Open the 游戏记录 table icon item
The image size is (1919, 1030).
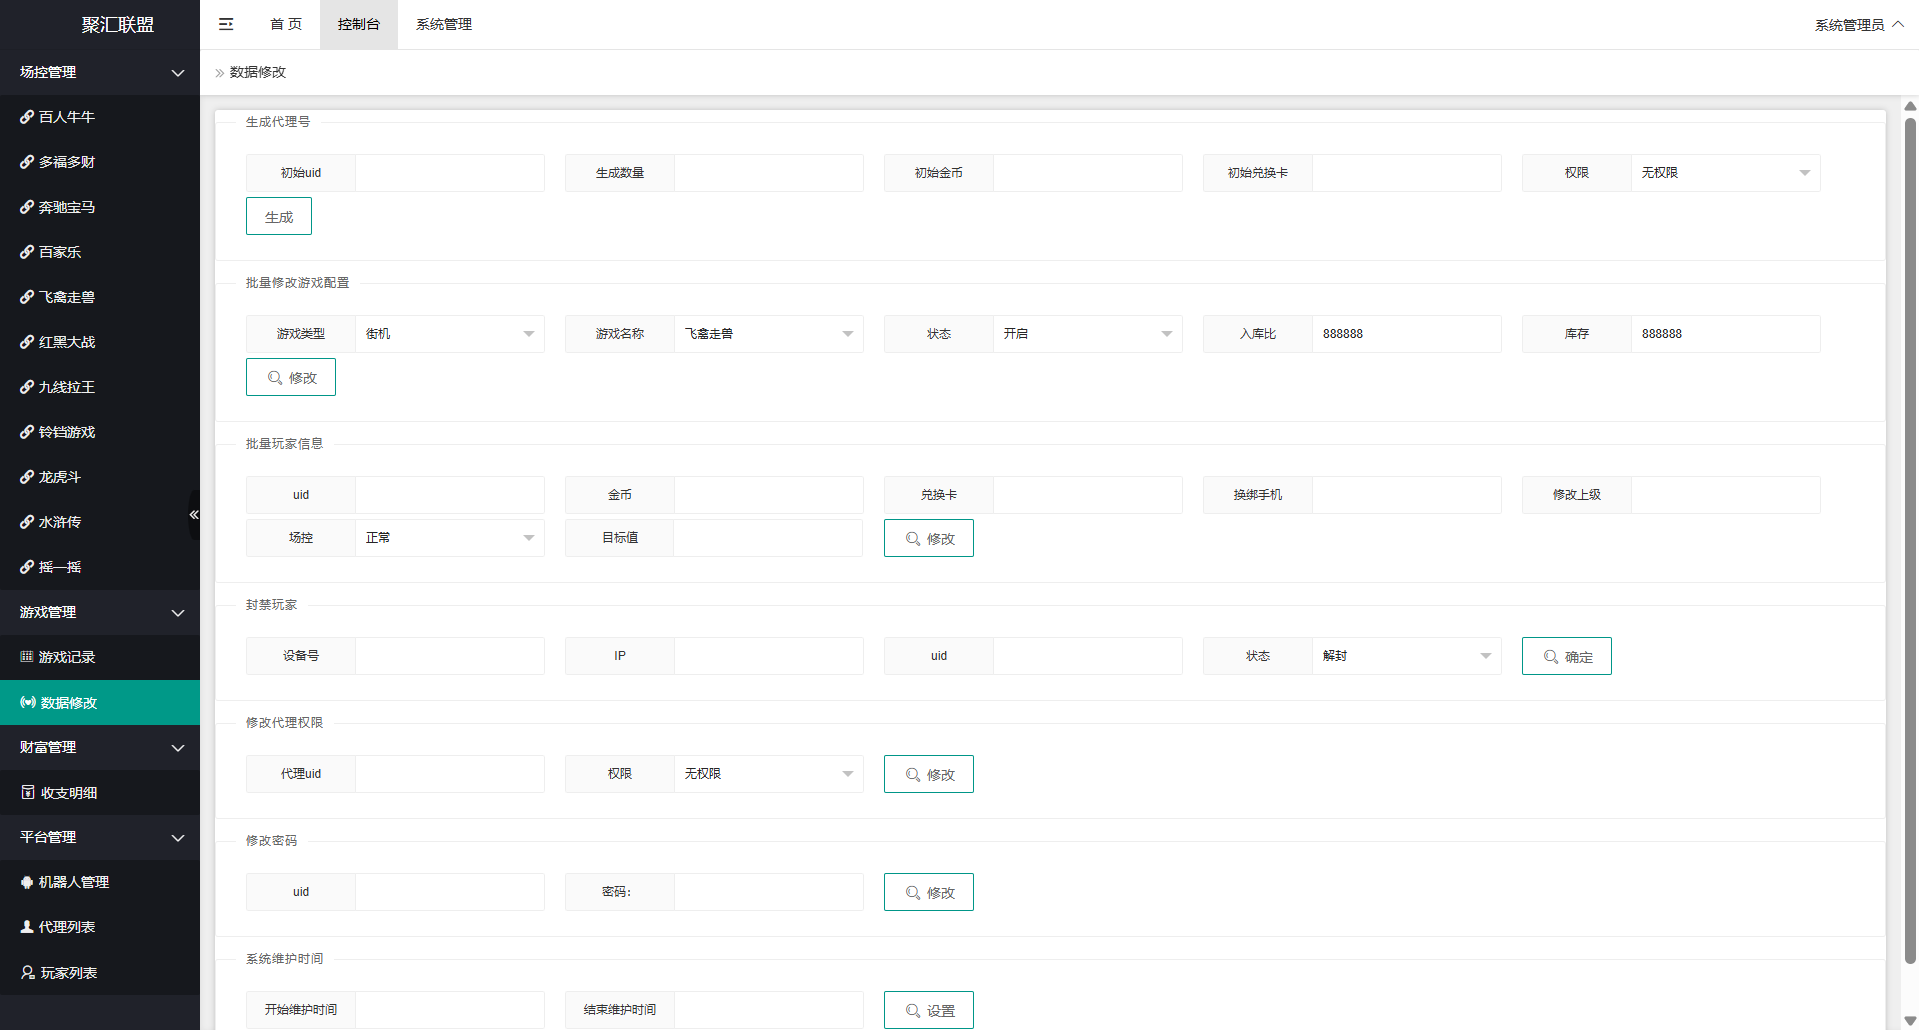(27, 657)
